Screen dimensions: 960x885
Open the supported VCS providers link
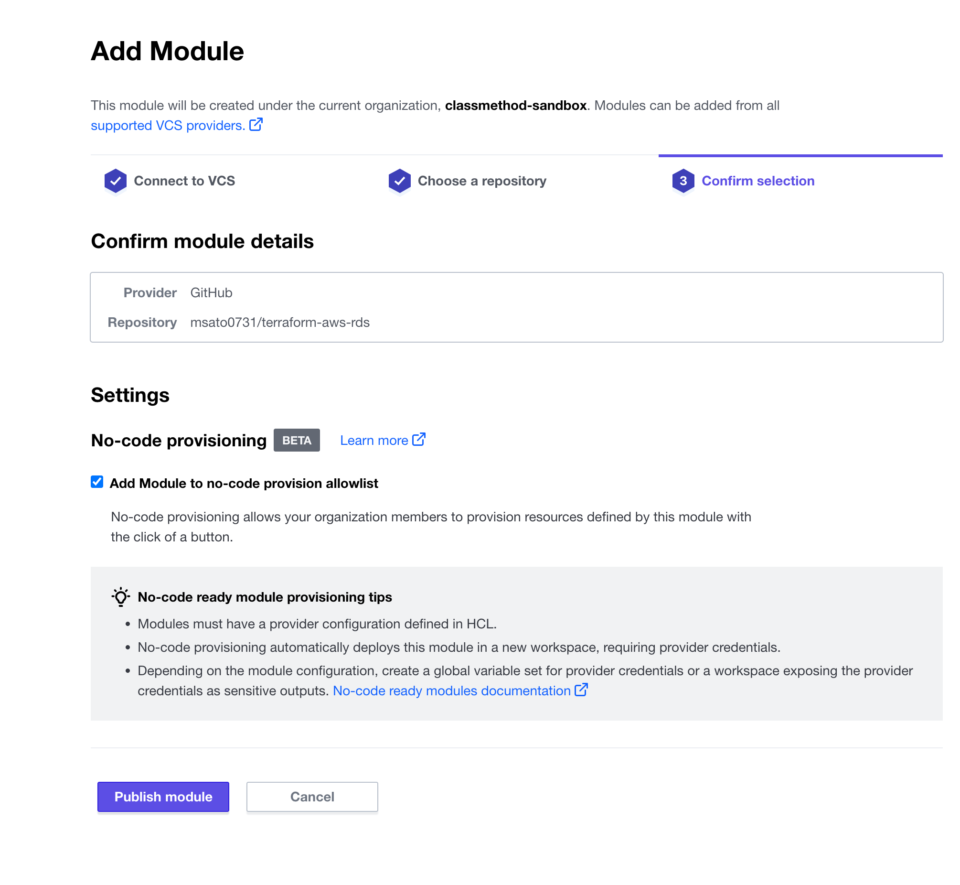click(166, 125)
